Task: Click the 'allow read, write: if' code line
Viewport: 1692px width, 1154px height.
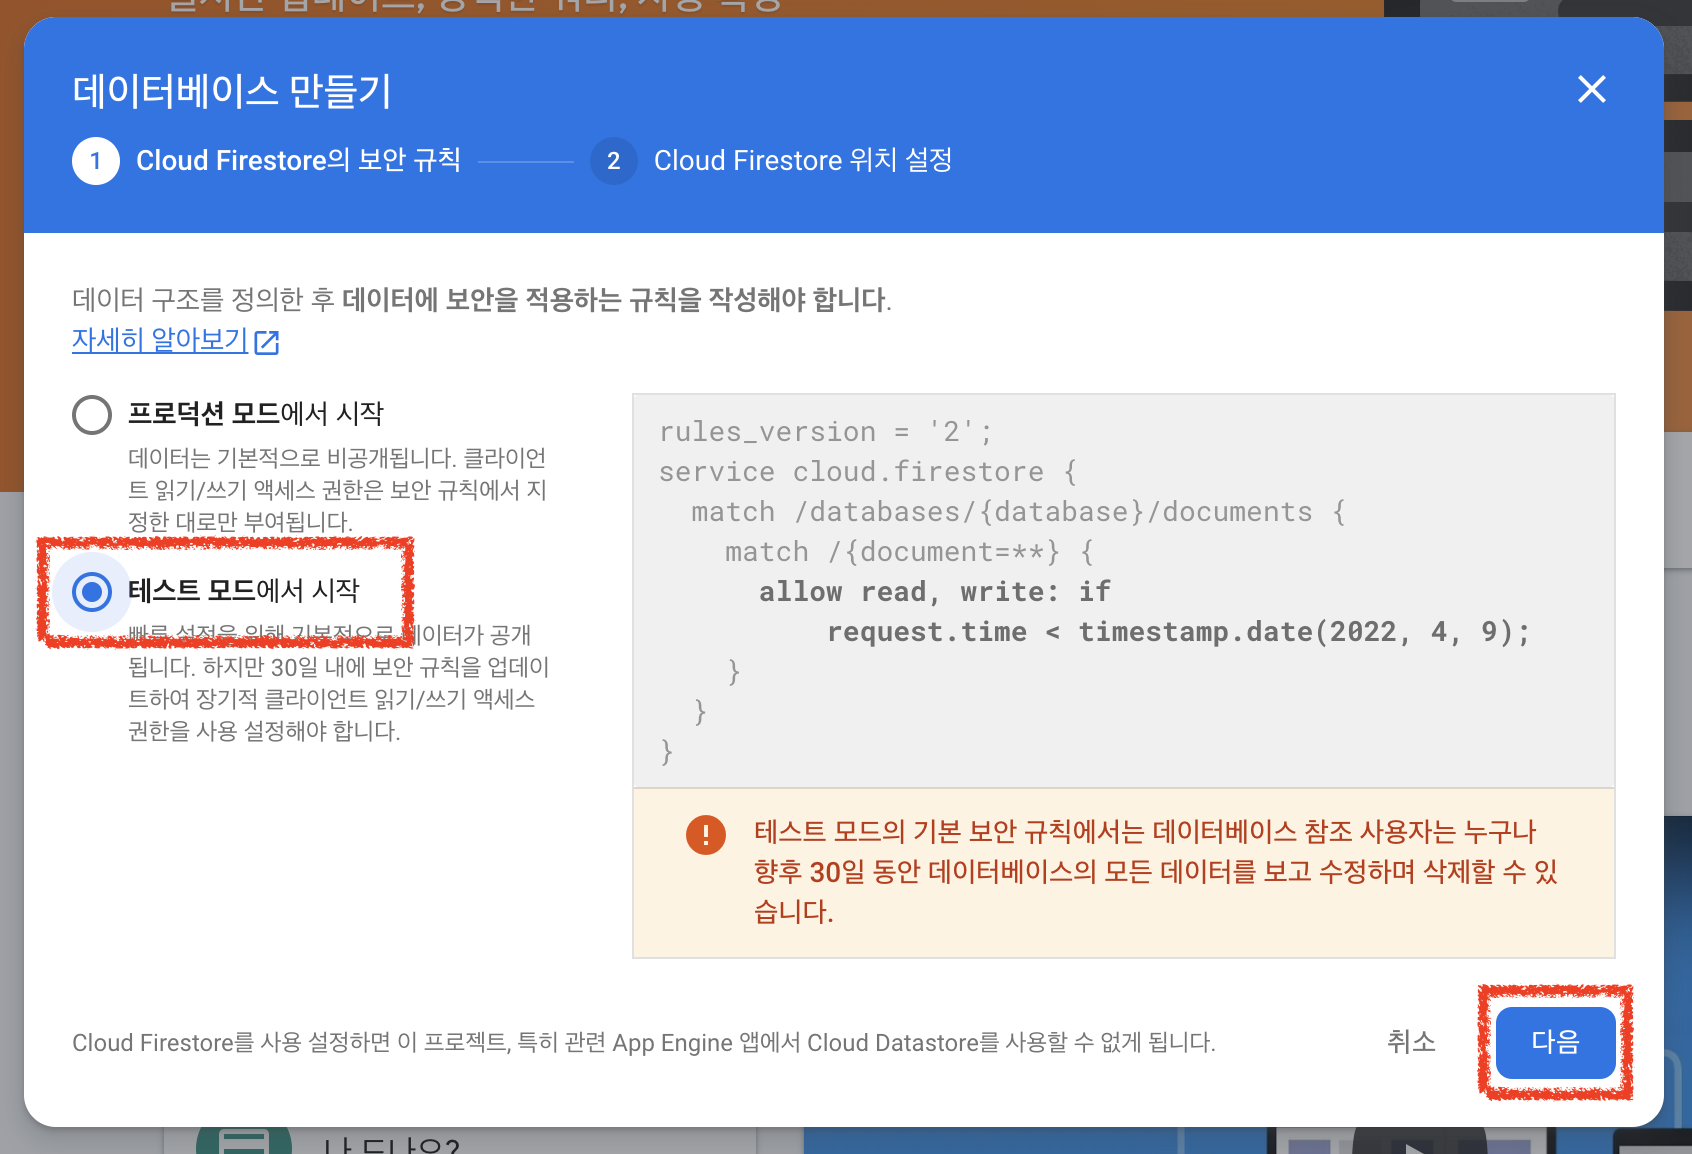Action: click(x=934, y=592)
